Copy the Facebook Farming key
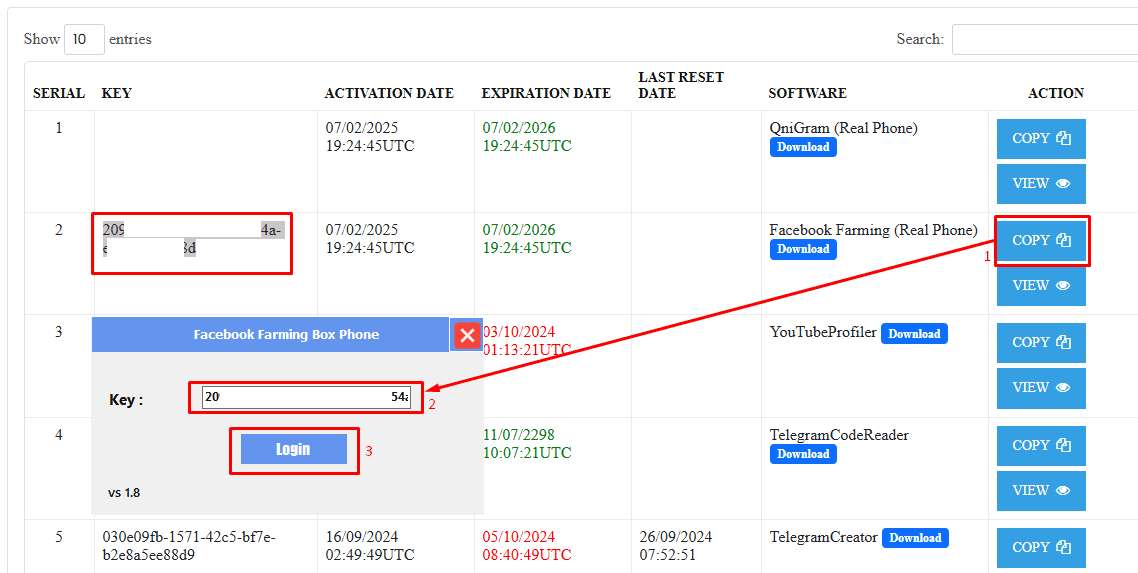Screen dimensions: 1138x573 click(1041, 241)
